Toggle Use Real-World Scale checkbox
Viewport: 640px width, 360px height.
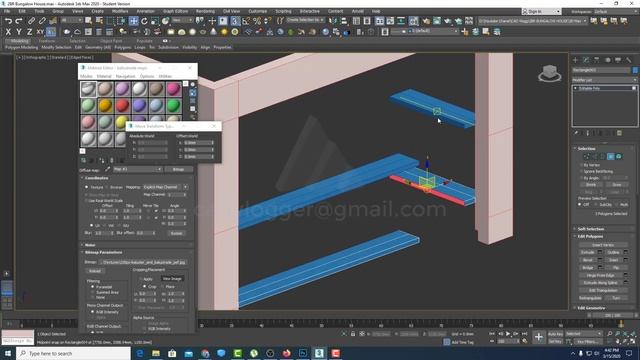pyautogui.click(x=87, y=201)
